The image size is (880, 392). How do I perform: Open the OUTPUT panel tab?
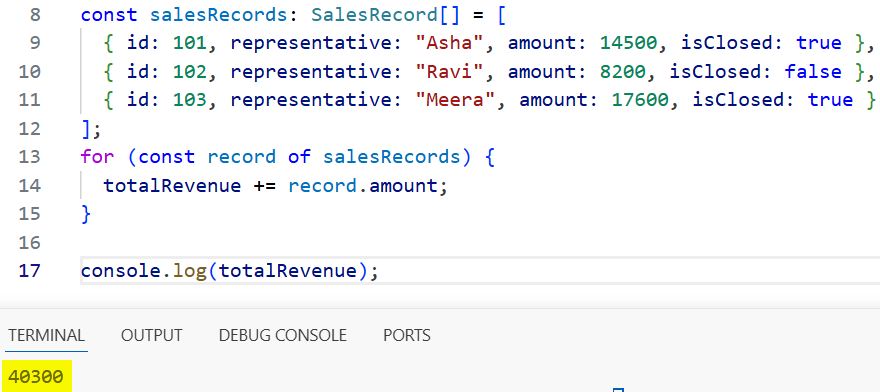coord(152,336)
